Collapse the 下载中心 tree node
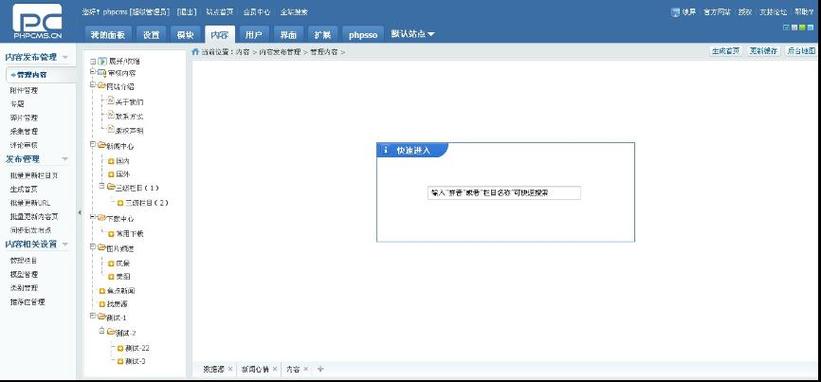Screen dimensions: 821x382 point(93,217)
